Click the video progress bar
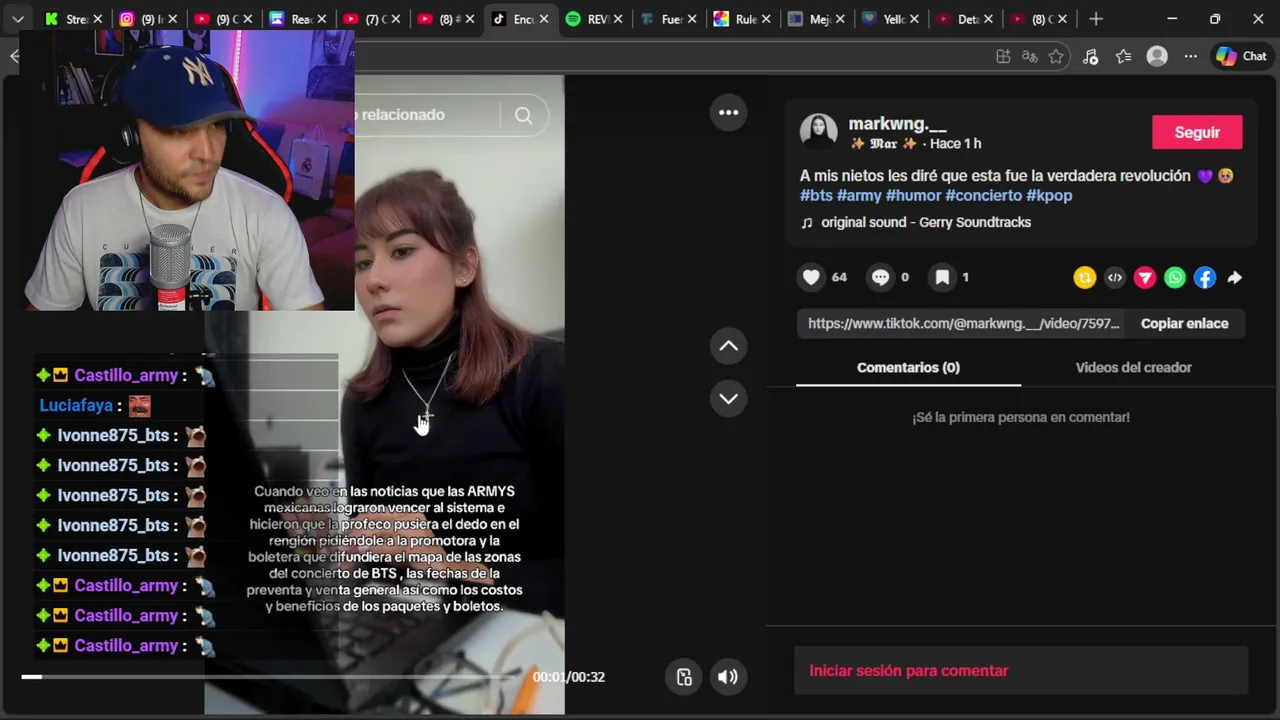1280x720 pixels. click(270, 677)
